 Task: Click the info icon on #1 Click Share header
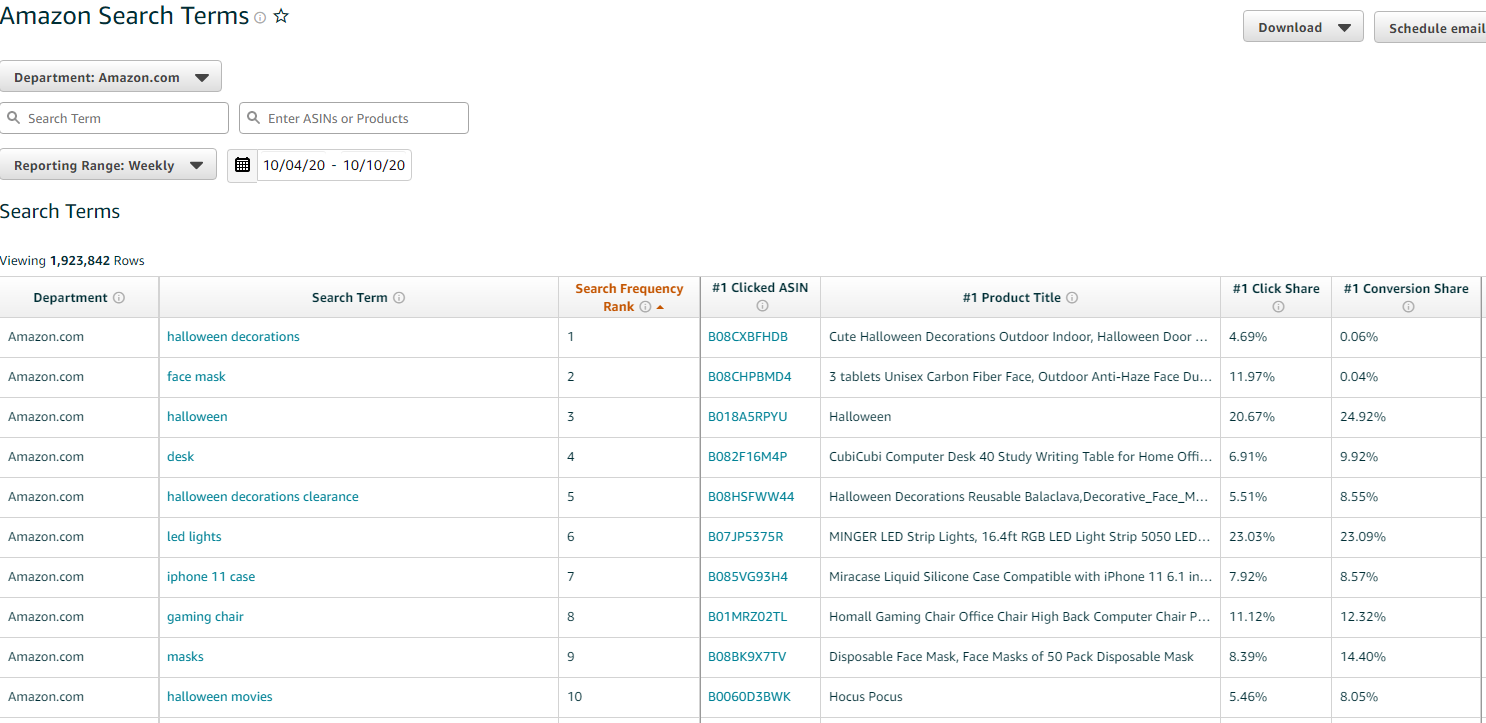1276,306
